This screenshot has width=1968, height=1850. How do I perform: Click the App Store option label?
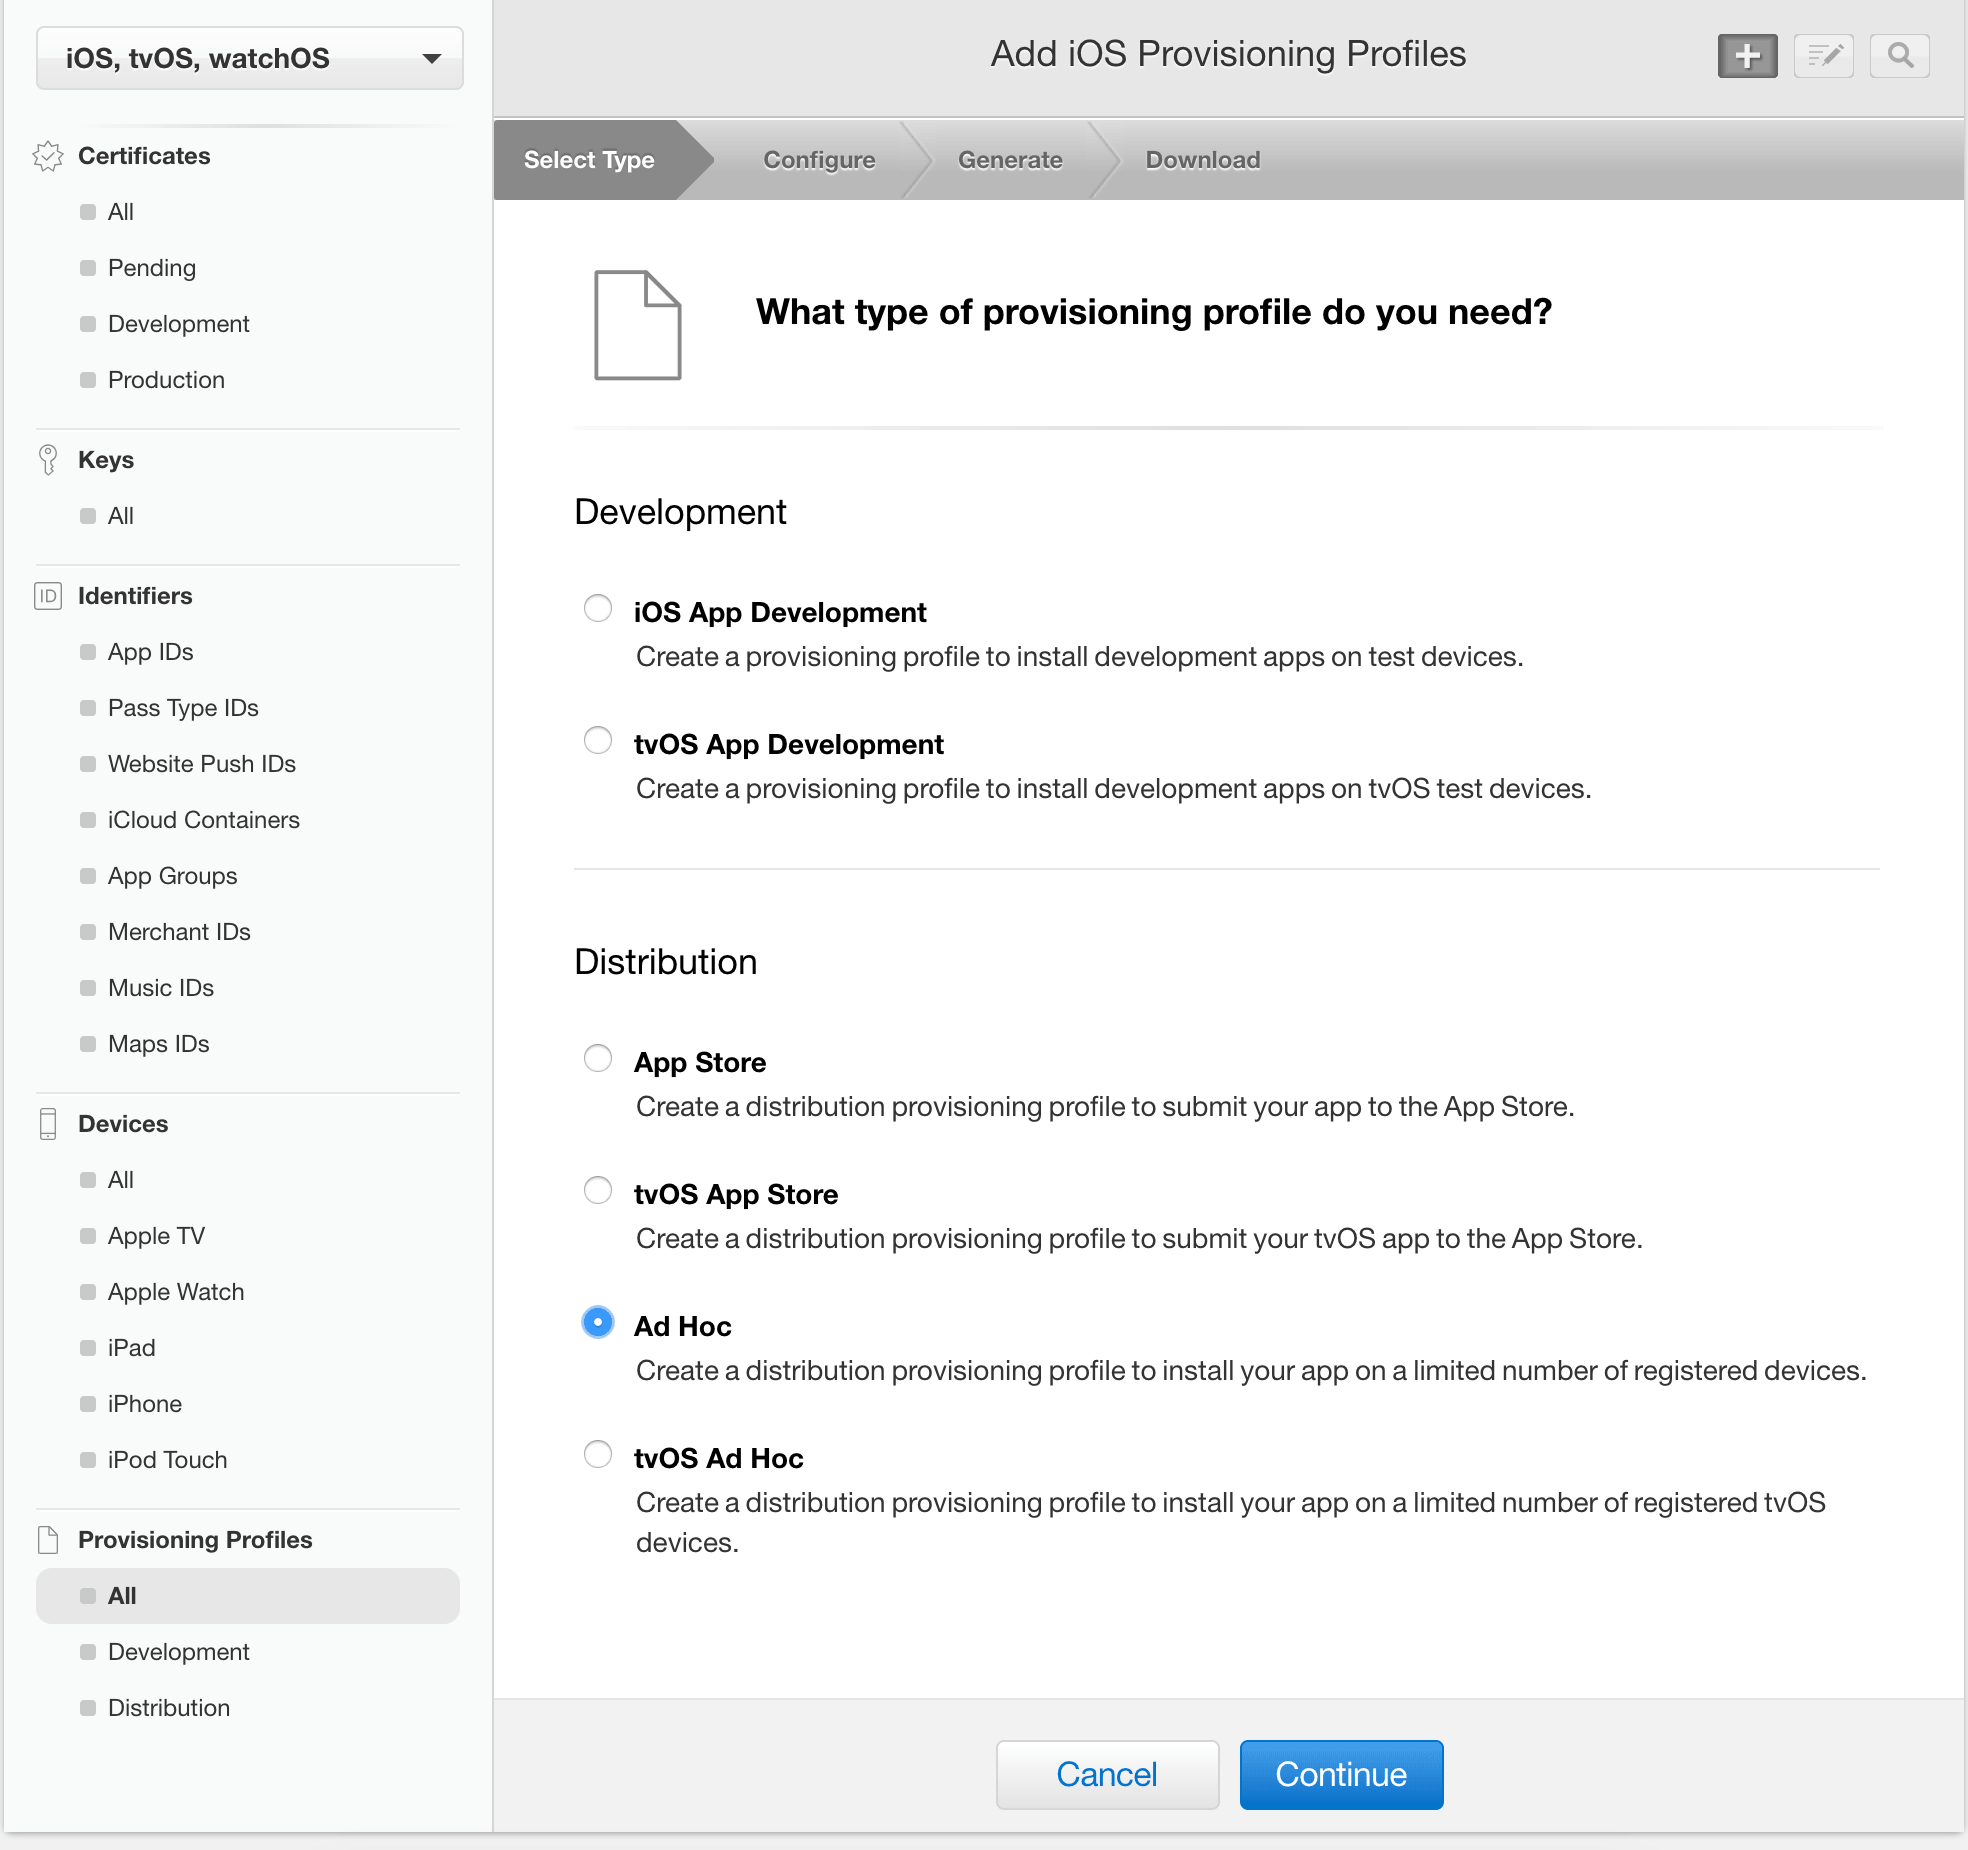coord(700,1062)
